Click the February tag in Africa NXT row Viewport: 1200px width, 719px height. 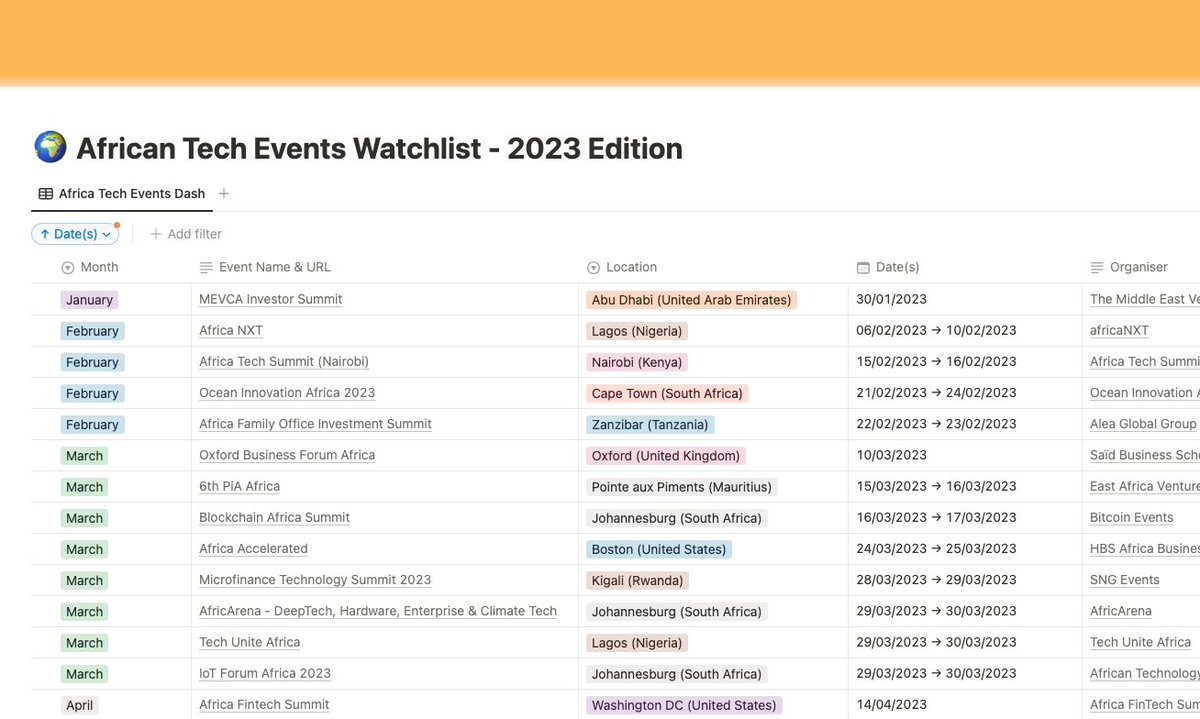[92, 331]
